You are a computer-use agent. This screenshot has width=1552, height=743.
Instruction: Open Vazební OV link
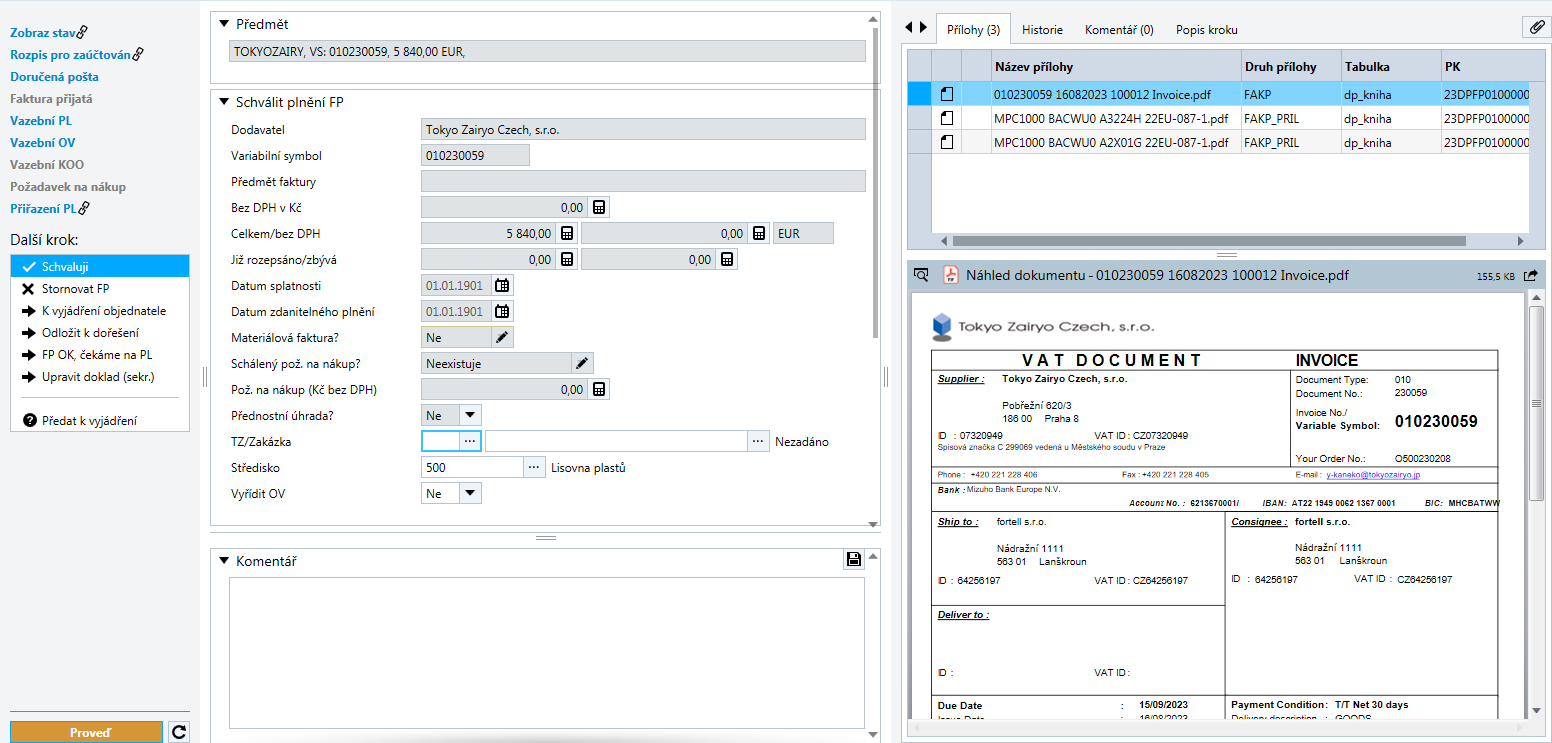42,143
